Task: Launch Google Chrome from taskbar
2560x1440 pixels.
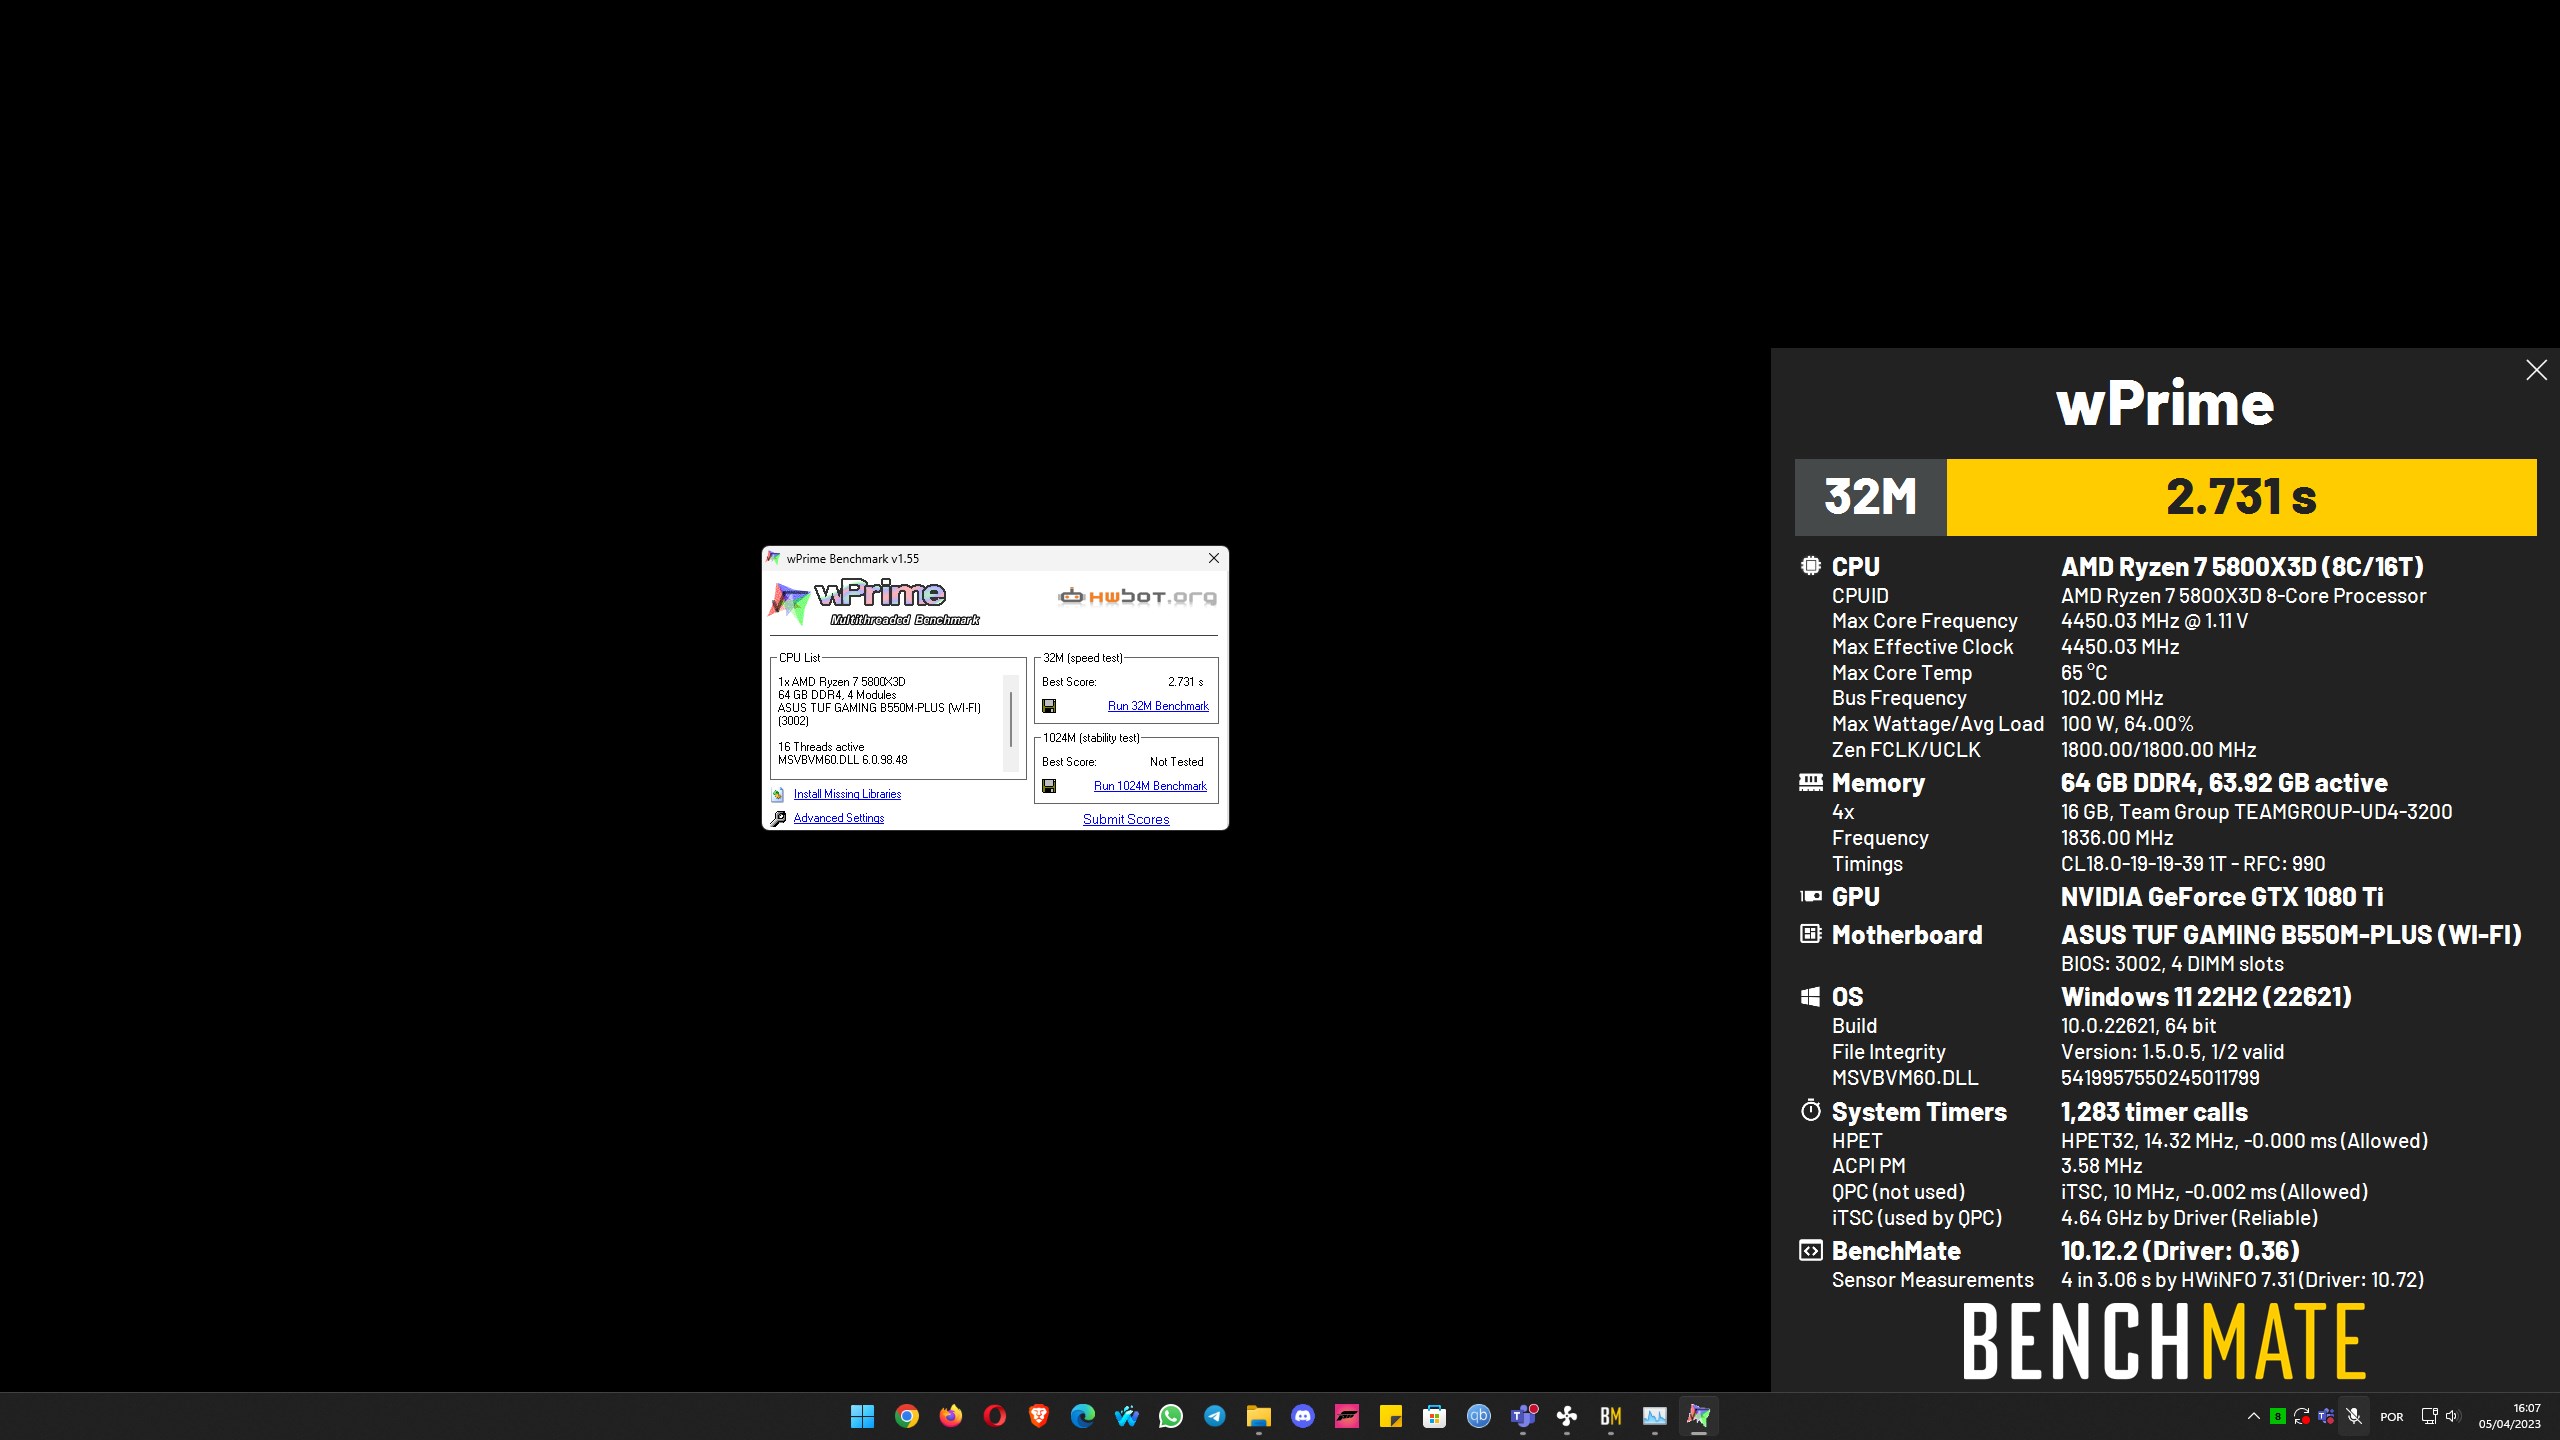Action: click(x=906, y=1416)
